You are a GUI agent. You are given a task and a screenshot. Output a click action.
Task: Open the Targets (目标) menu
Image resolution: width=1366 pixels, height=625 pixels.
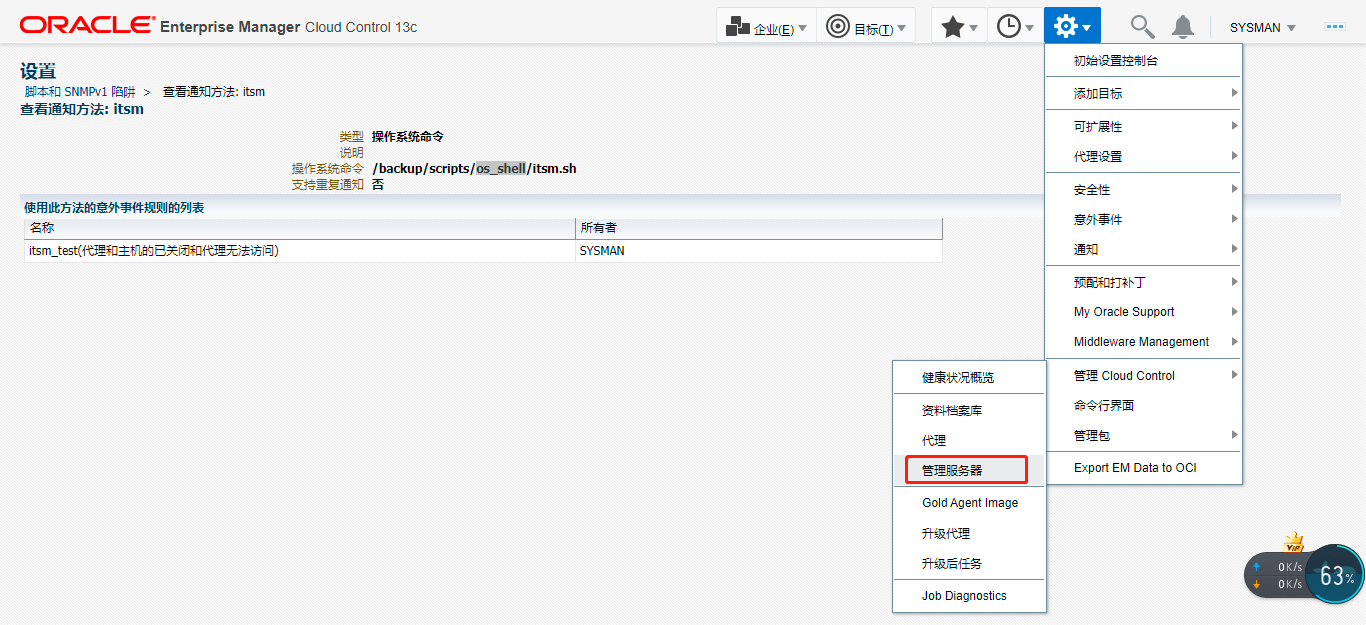point(866,27)
